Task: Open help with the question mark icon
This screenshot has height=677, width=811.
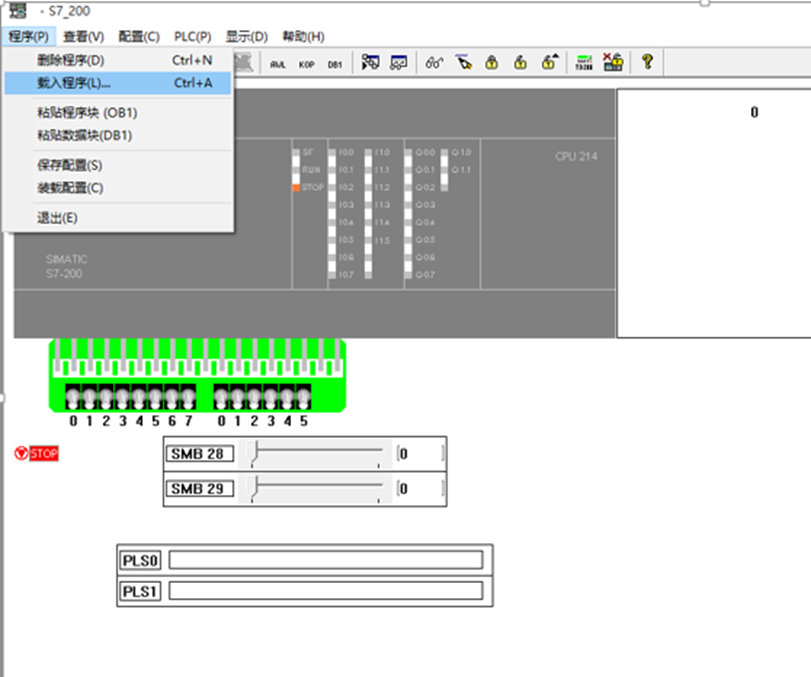Action: [647, 62]
